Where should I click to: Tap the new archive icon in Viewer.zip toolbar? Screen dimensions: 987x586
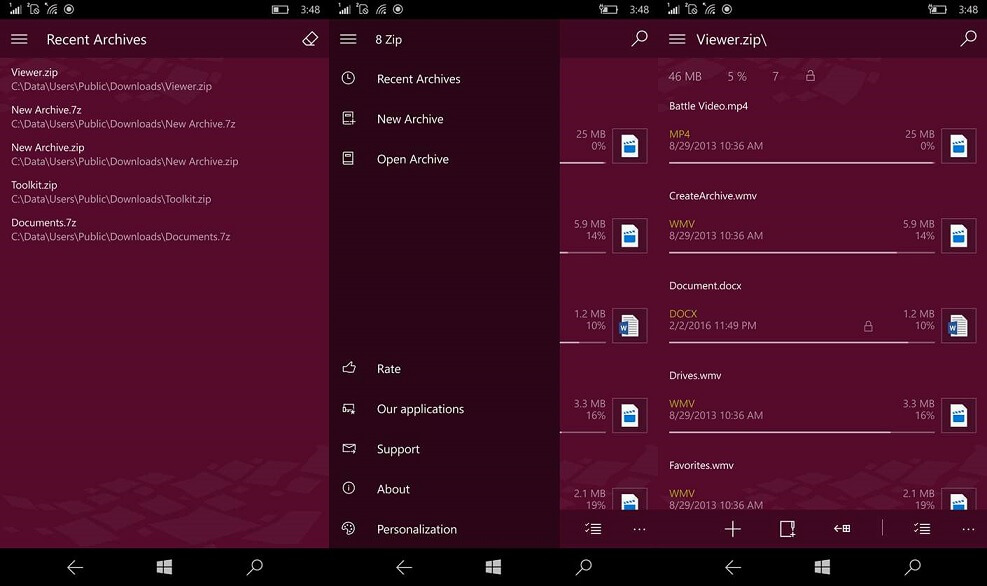click(x=787, y=529)
